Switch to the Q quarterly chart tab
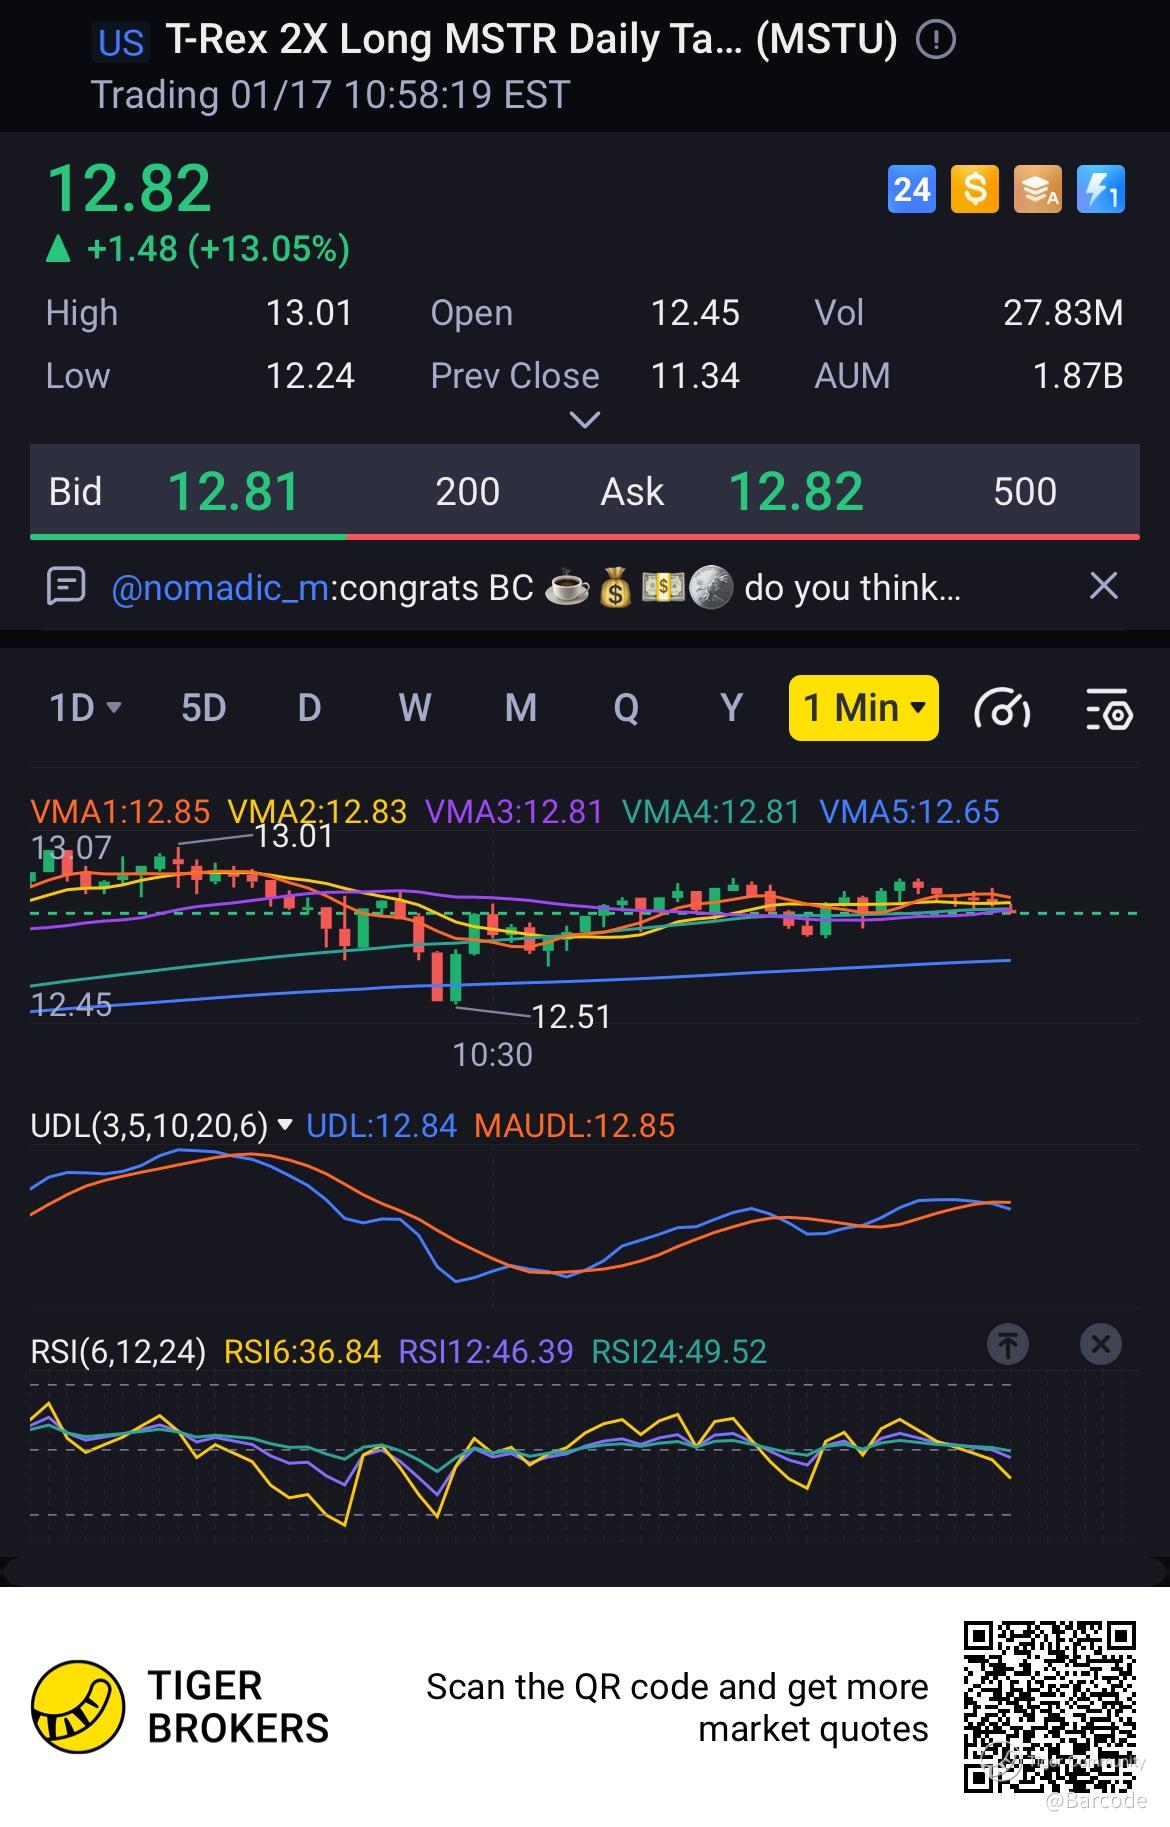Screen dimensions: 1170x1827 coord(626,708)
